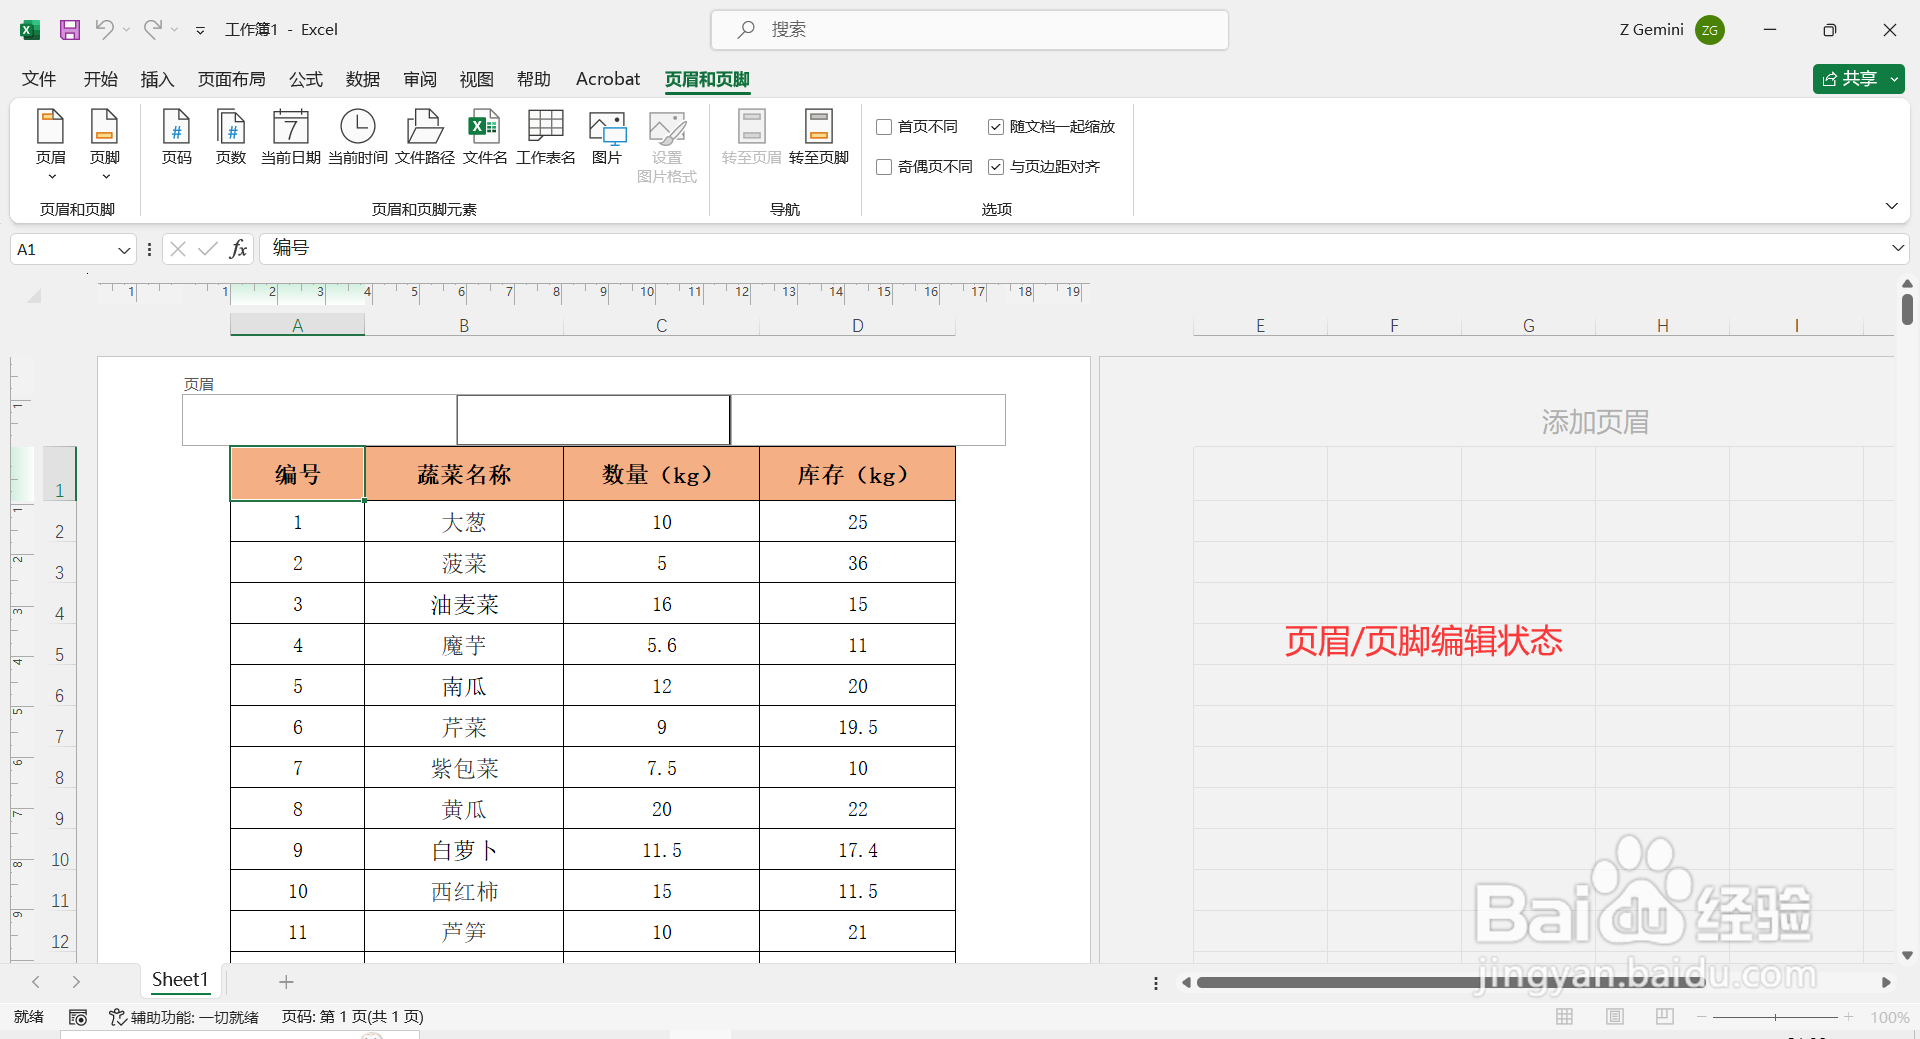Image resolution: width=1920 pixels, height=1039 pixels.
Task: Select the Sheet1 sheet tab
Action: (x=180, y=980)
